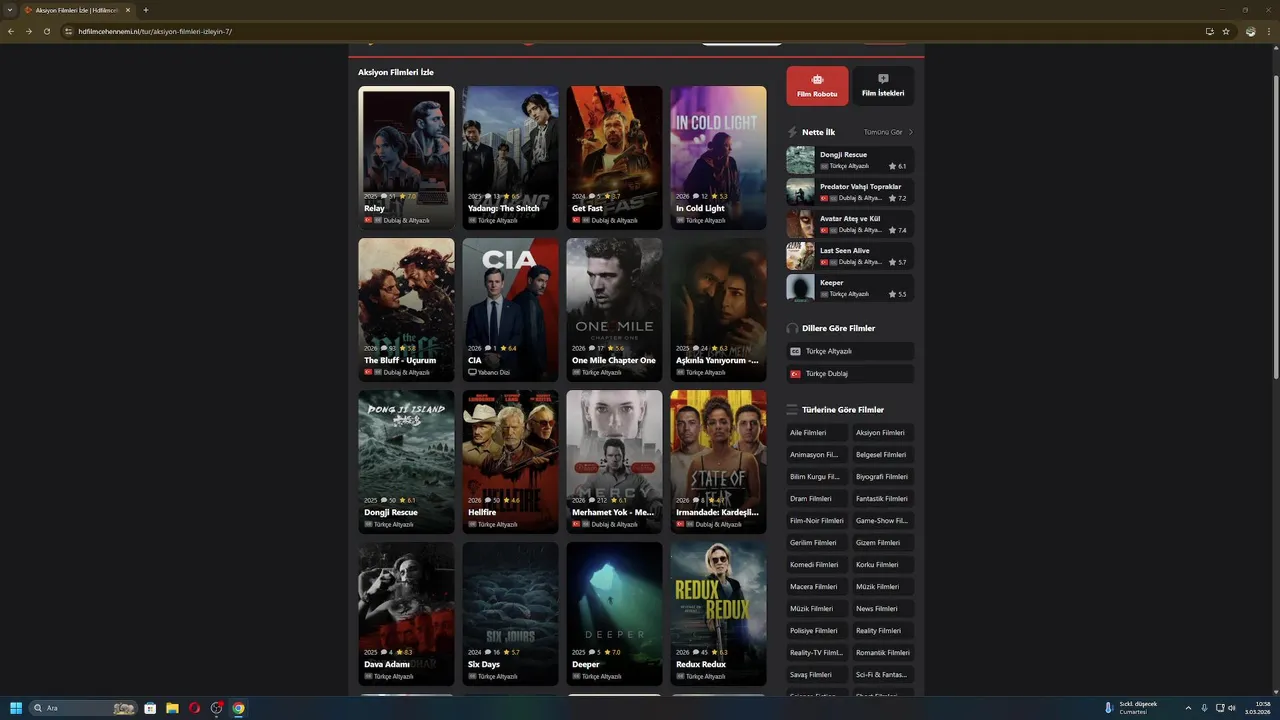Open Aşkınla Yanıyorum movie card
Screen dimensions: 1280x720
(718, 309)
